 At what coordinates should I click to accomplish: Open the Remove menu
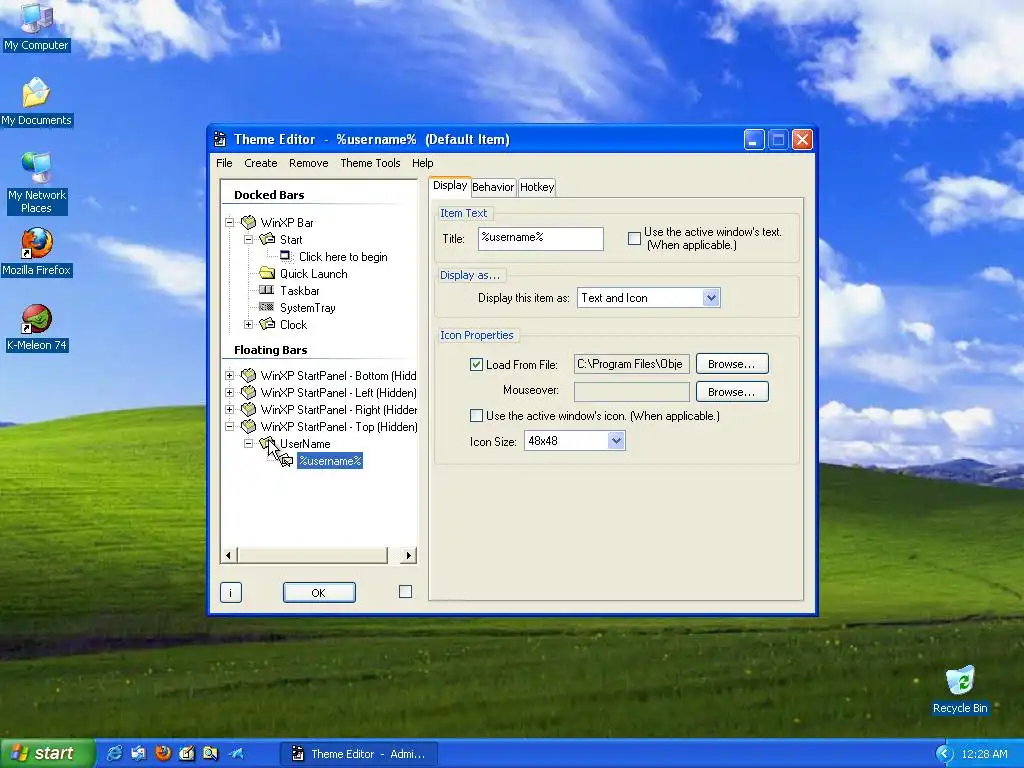click(x=308, y=163)
